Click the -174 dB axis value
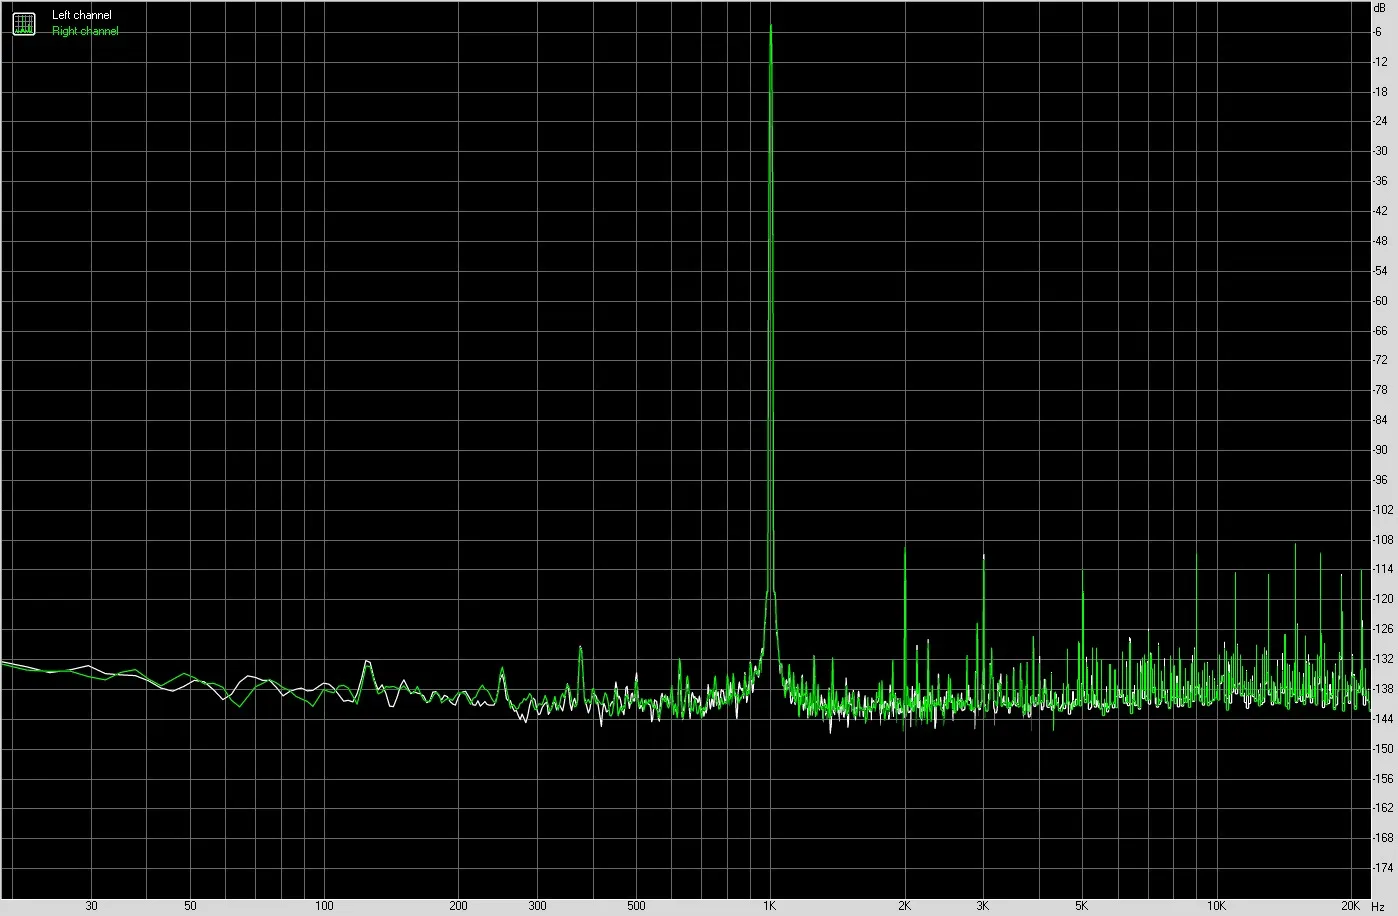 [x=1382, y=868]
